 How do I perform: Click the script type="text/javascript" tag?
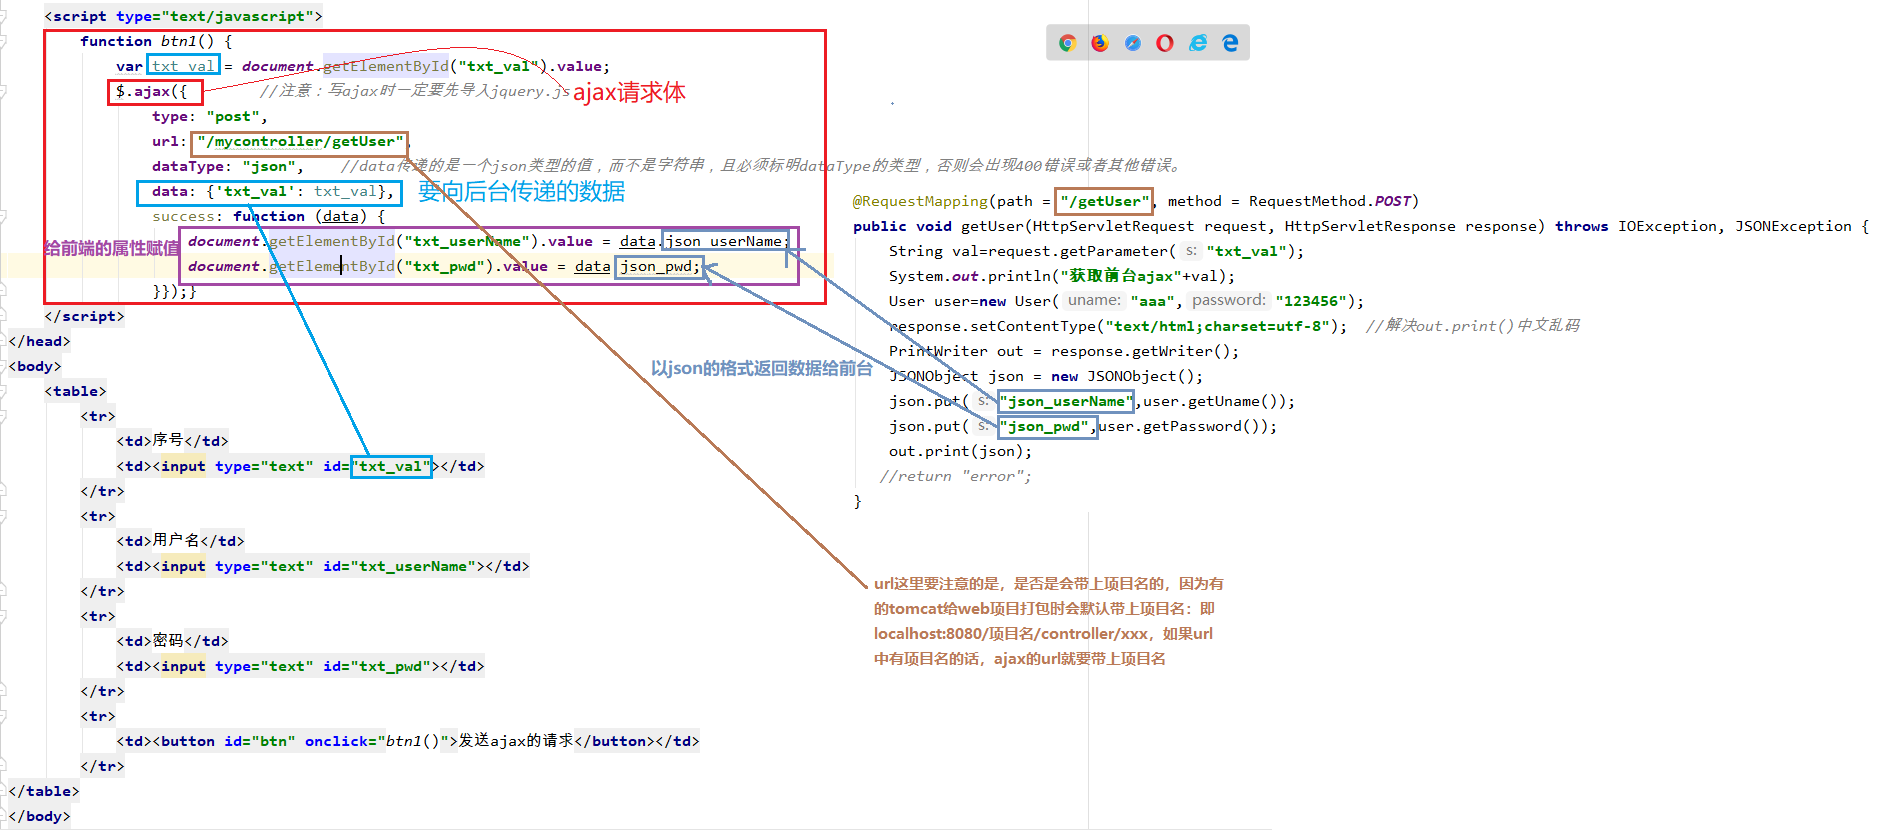[x=184, y=17]
